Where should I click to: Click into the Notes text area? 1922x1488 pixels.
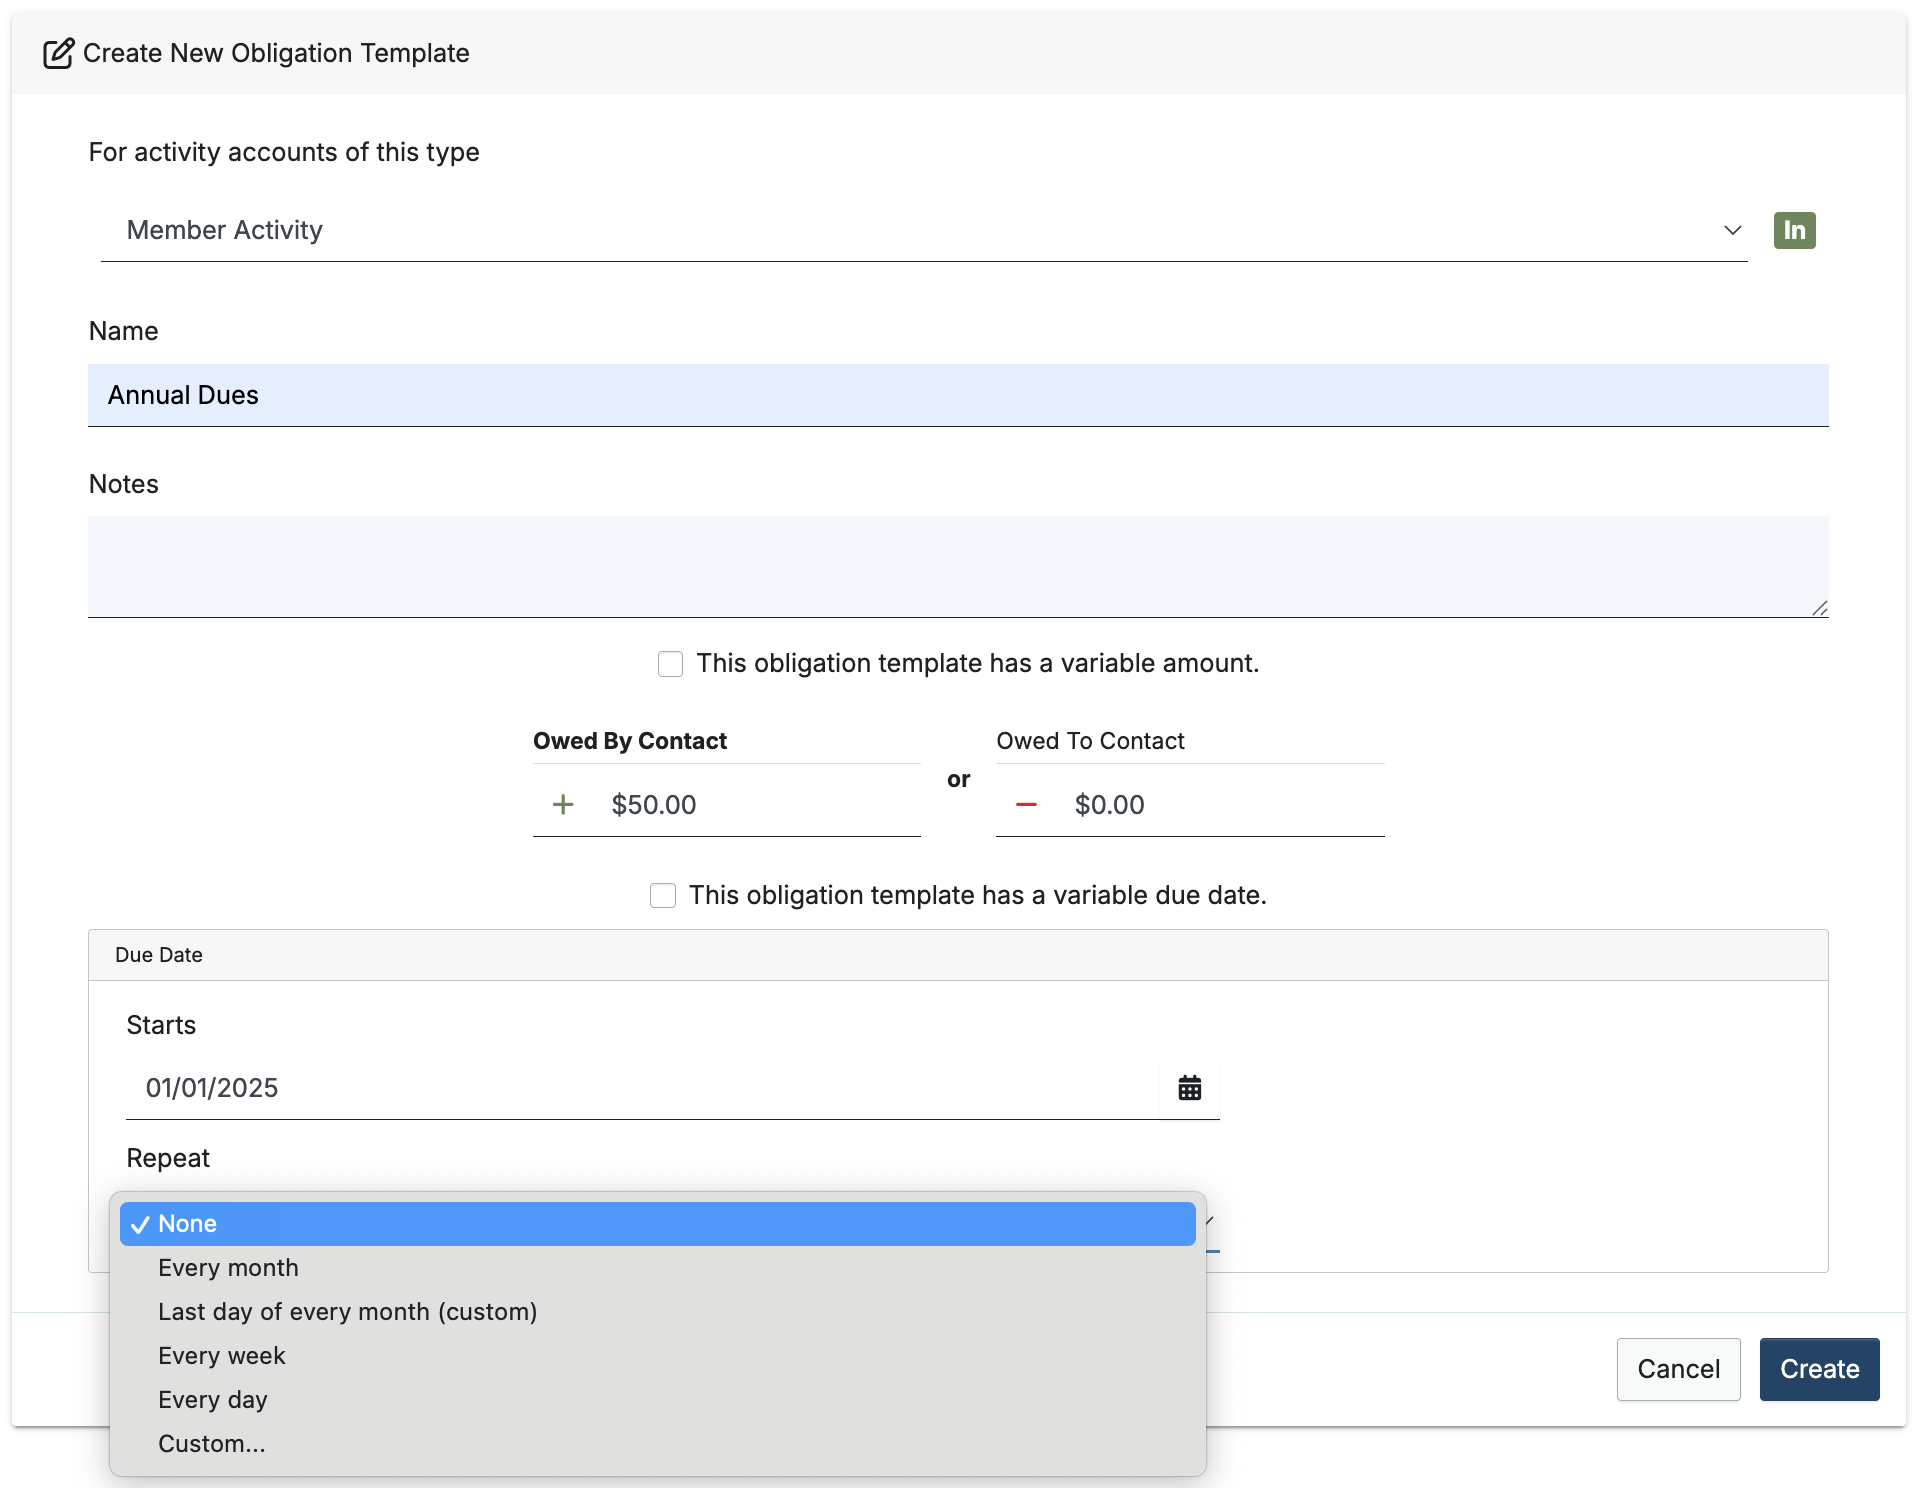click(957, 566)
